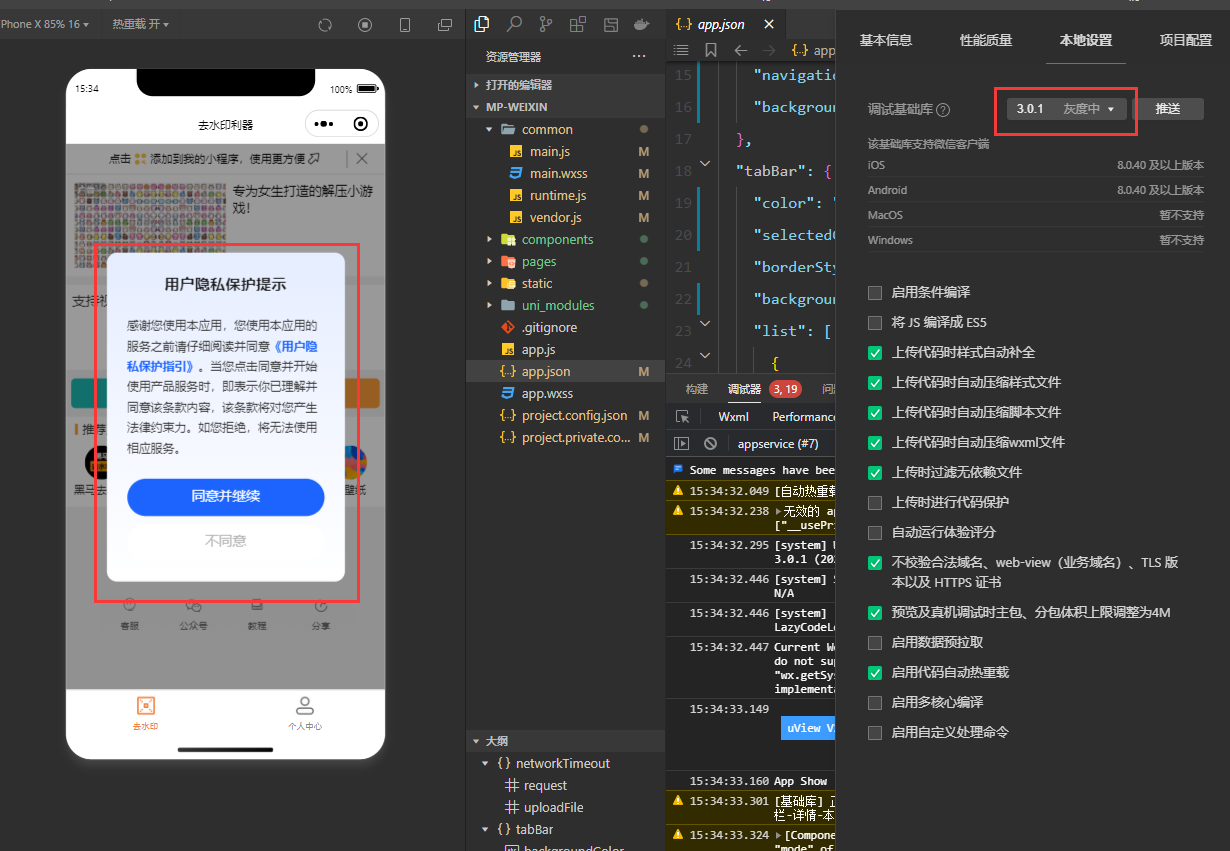
Task: Click the simulator refresh icon
Action: 325,24
